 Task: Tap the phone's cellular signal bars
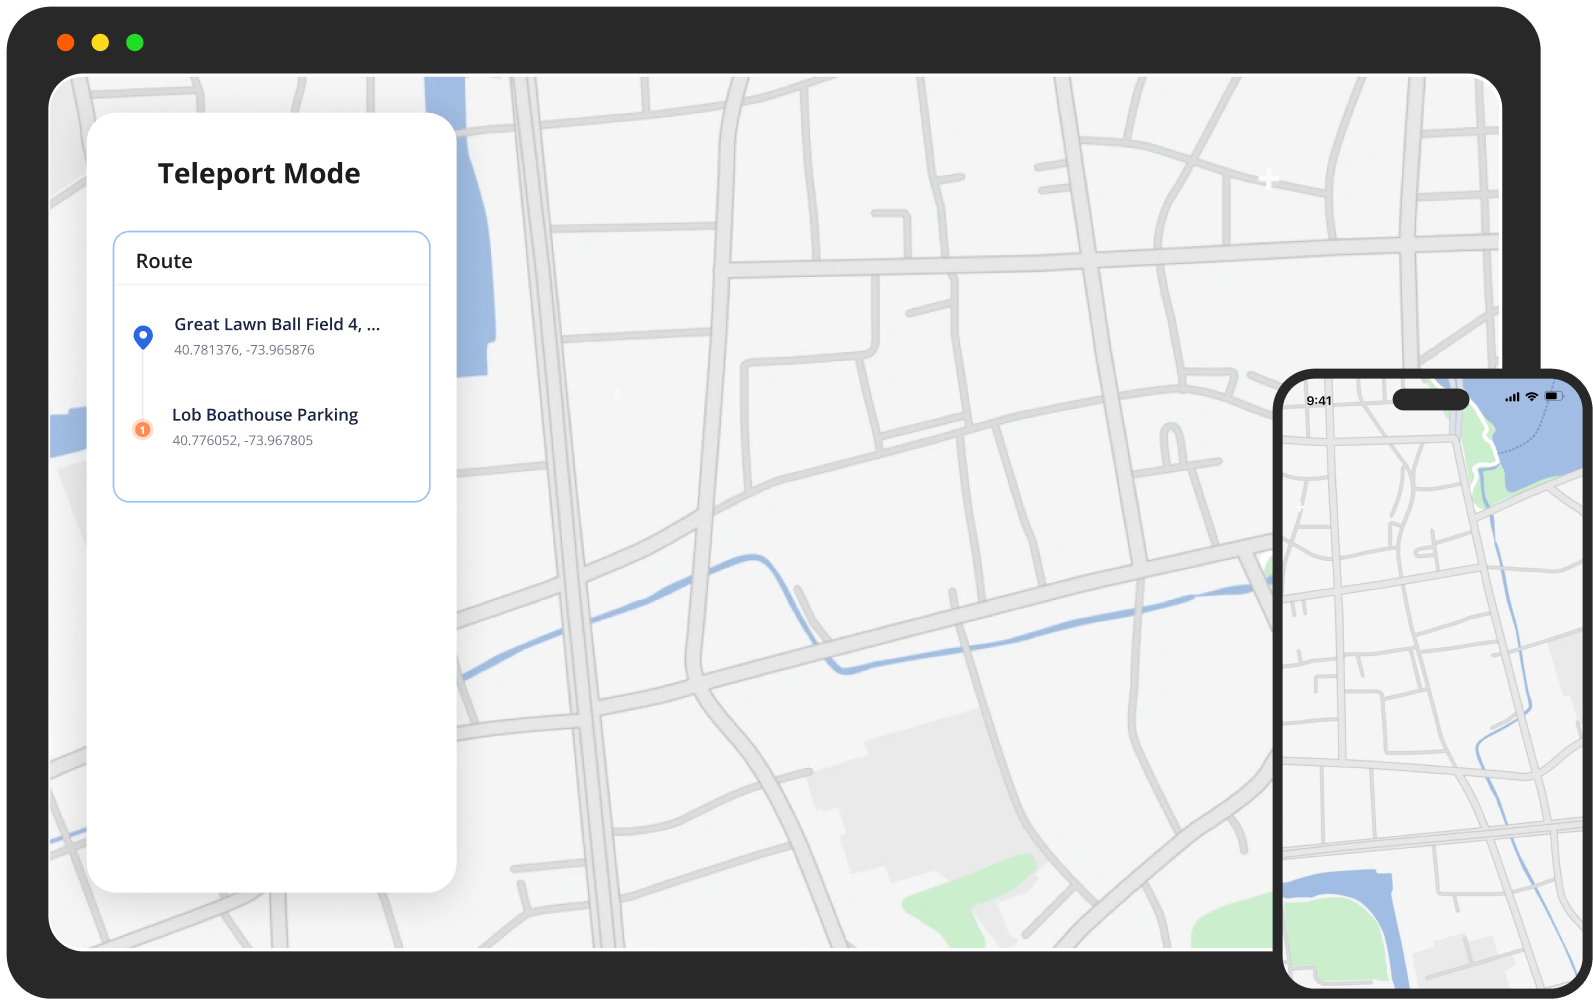[1512, 398]
